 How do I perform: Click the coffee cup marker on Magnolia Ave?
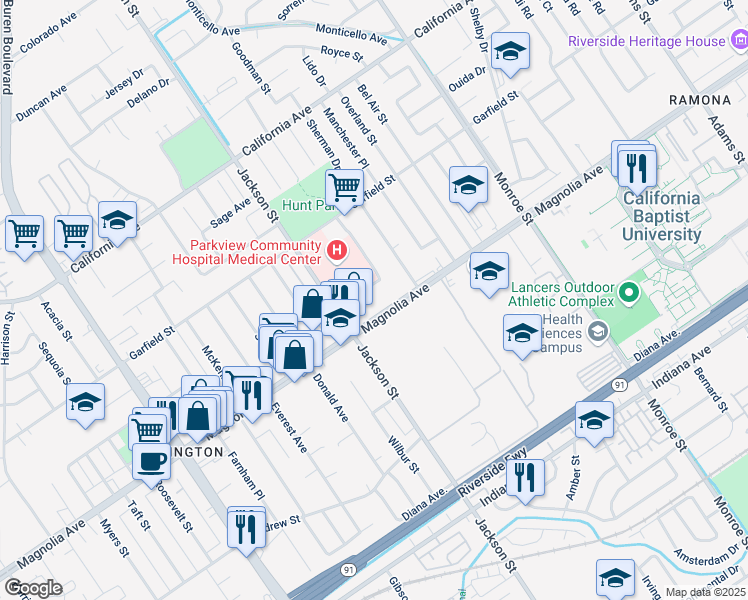coord(151,463)
